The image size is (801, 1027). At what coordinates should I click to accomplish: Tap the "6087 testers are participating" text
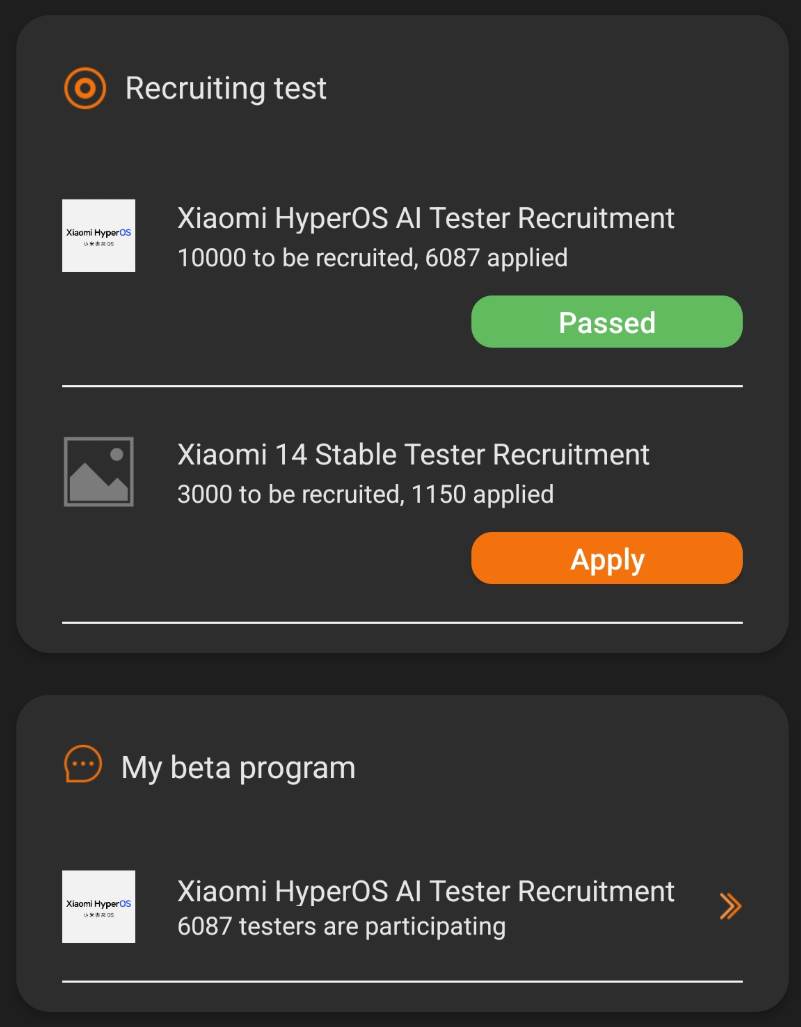tap(341, 926)
